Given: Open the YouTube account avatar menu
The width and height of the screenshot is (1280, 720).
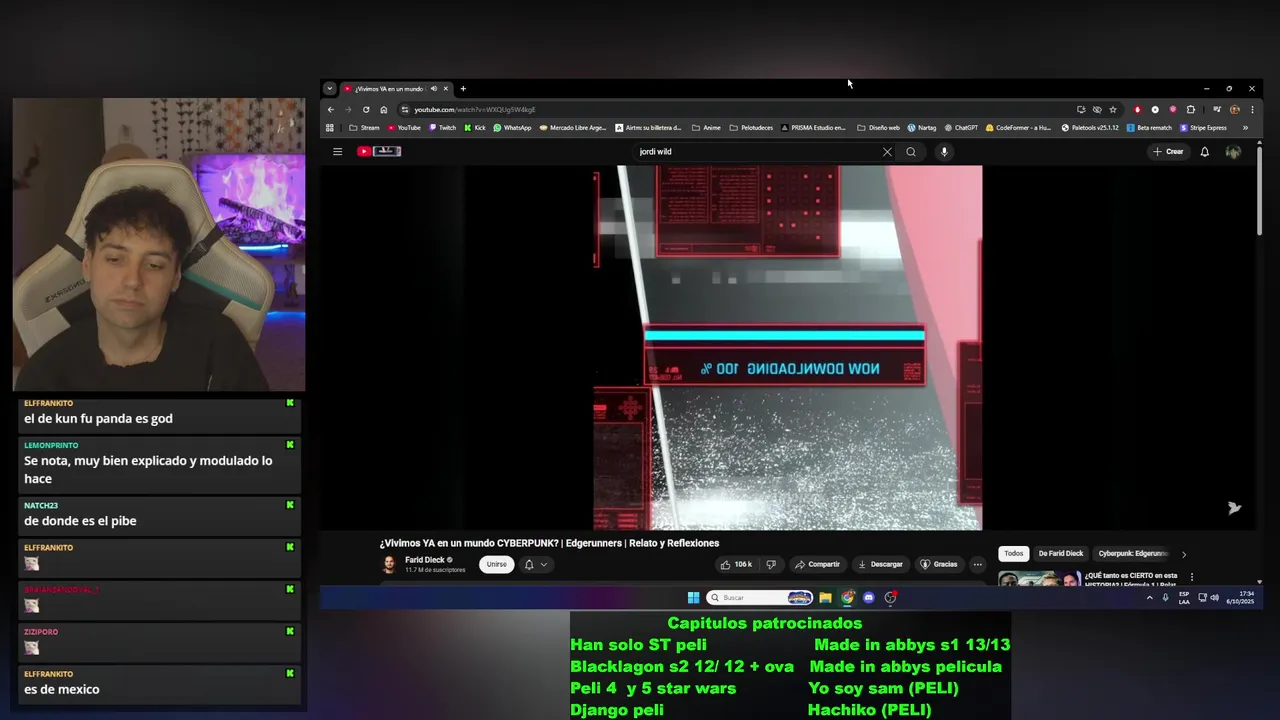Looking at the screenshot, I should 1233,152.
